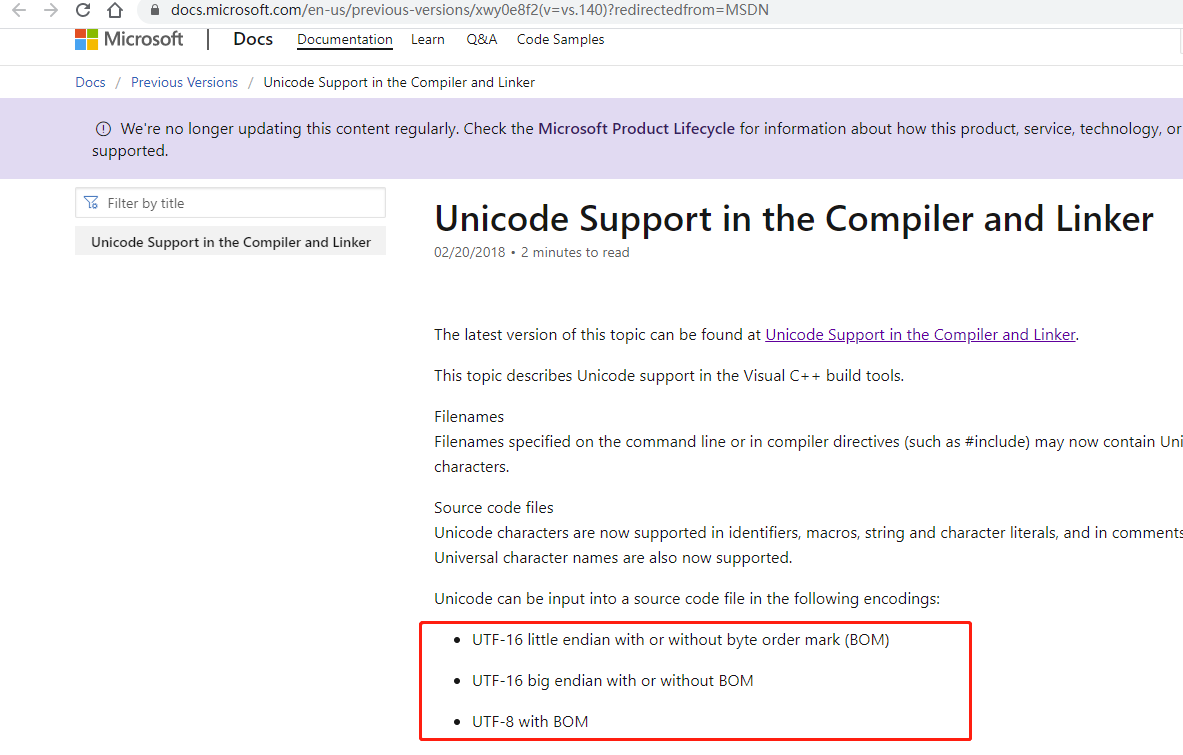The width and height of the screenshot is (1183, 755).
Task: Click the UTF-16 little endian bullet text
Action: click(681, 640)
